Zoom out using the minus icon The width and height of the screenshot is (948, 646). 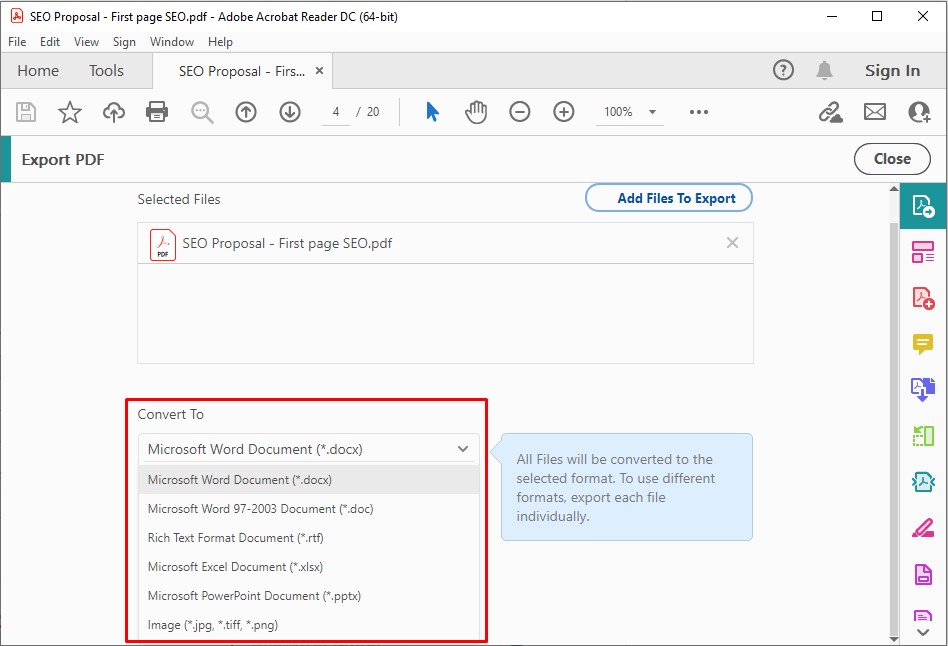click(x=520, y=112)
